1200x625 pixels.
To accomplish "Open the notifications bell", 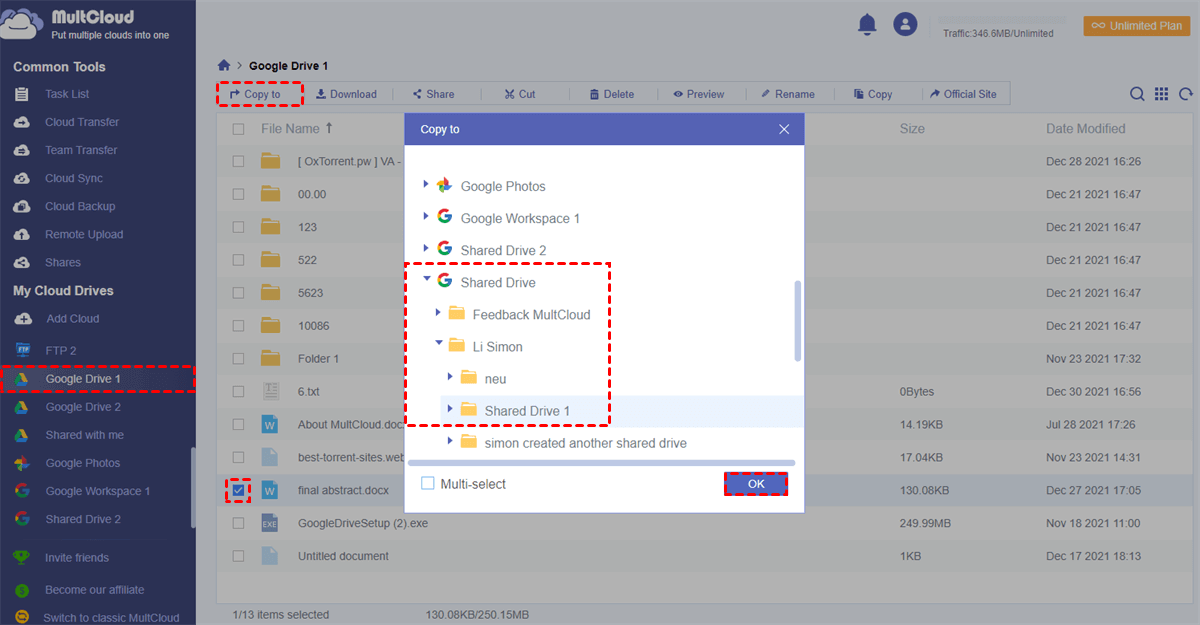I will [x=867, y=25].
